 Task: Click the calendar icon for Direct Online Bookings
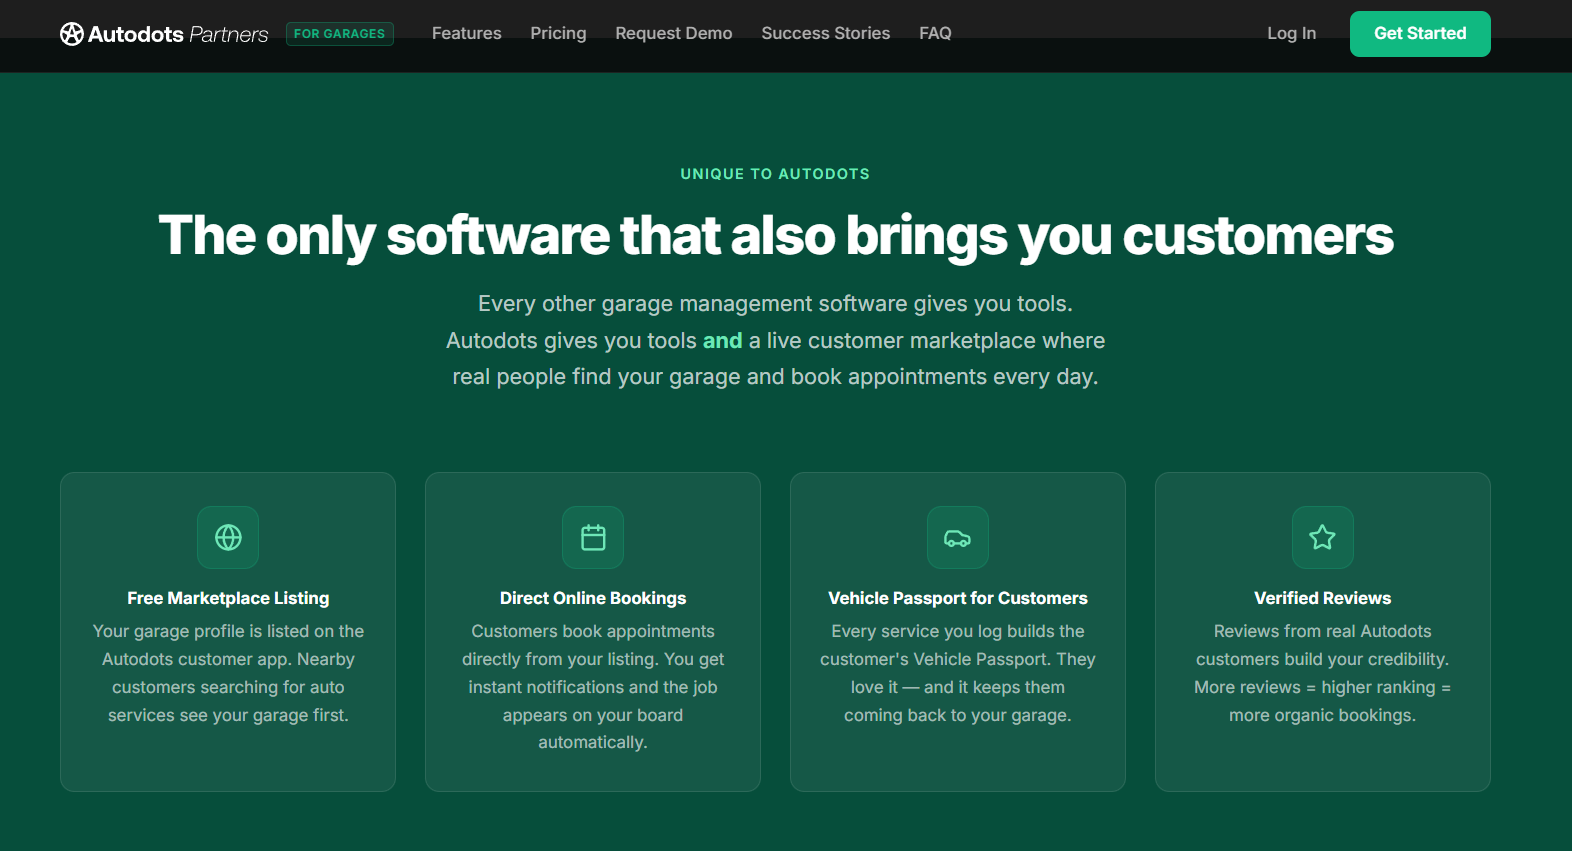point(593,537)
